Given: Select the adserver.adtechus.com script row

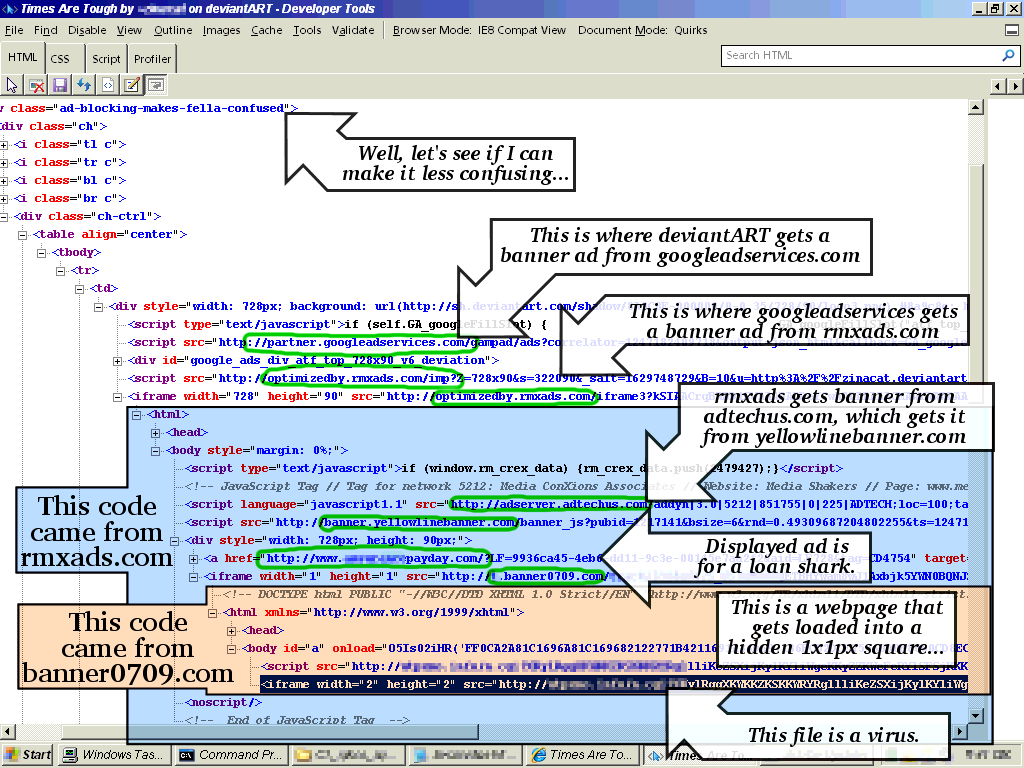Looking at the screenshot, I should pos(576,505).
